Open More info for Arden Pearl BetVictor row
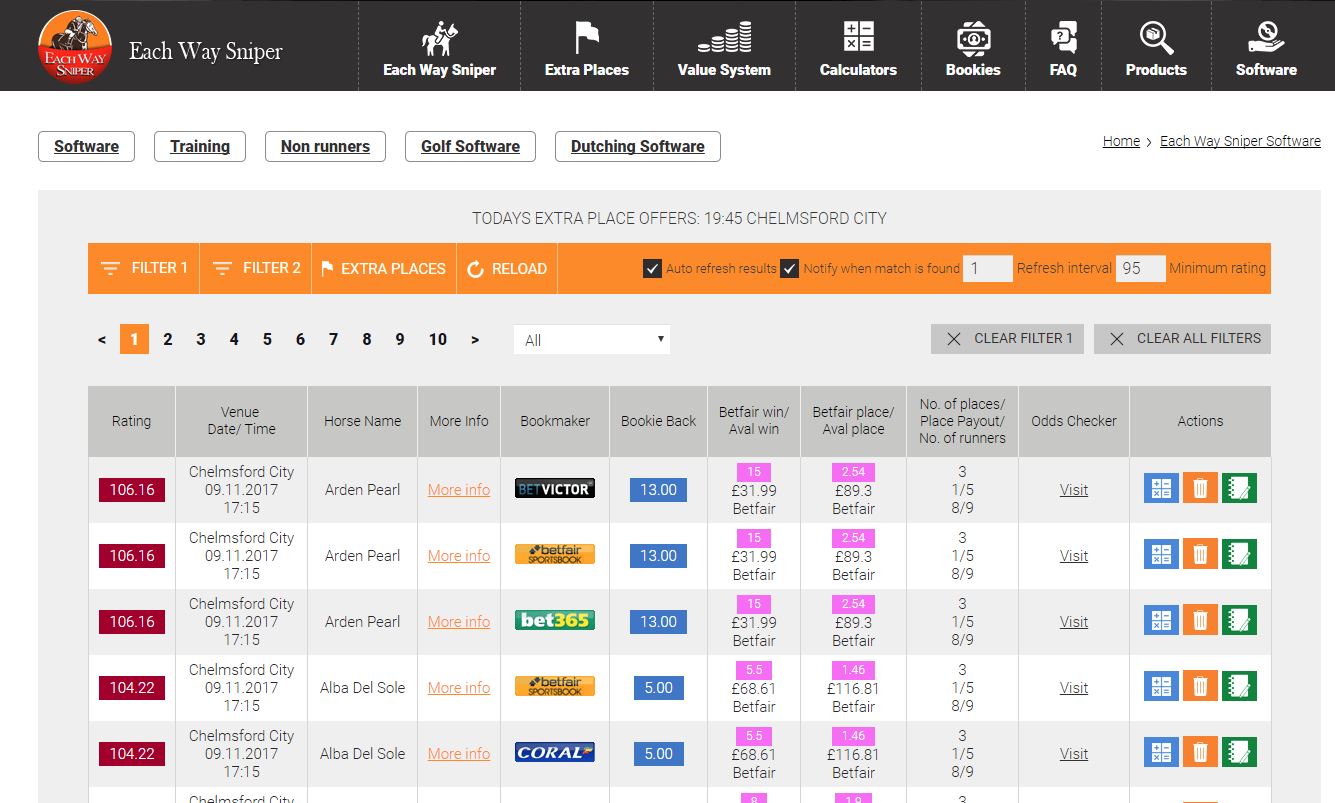 click(x=459, y=489)
